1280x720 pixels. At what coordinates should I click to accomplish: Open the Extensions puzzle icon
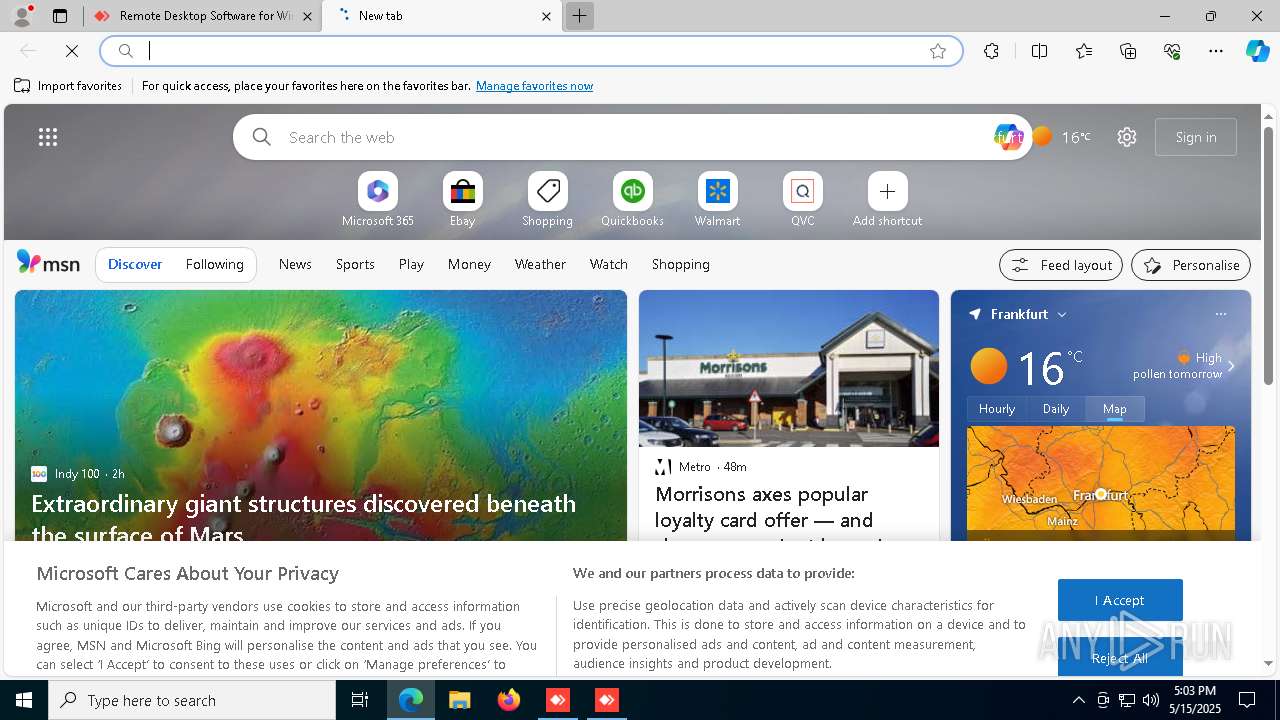coord(991,51)
